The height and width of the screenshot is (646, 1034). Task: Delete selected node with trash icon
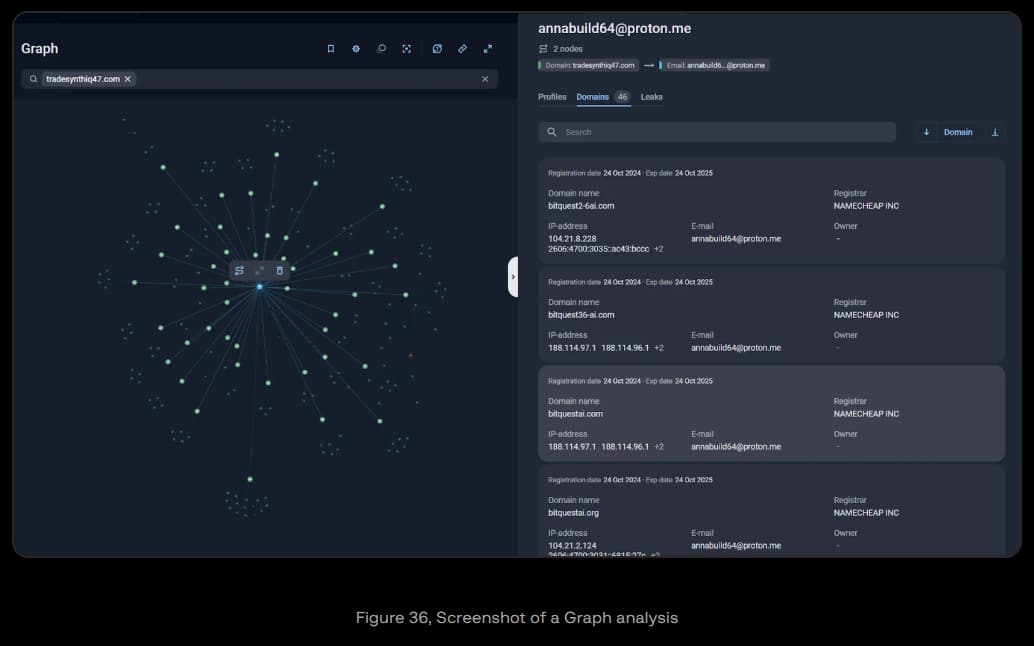pyautogui.click(x=279, y=270)
